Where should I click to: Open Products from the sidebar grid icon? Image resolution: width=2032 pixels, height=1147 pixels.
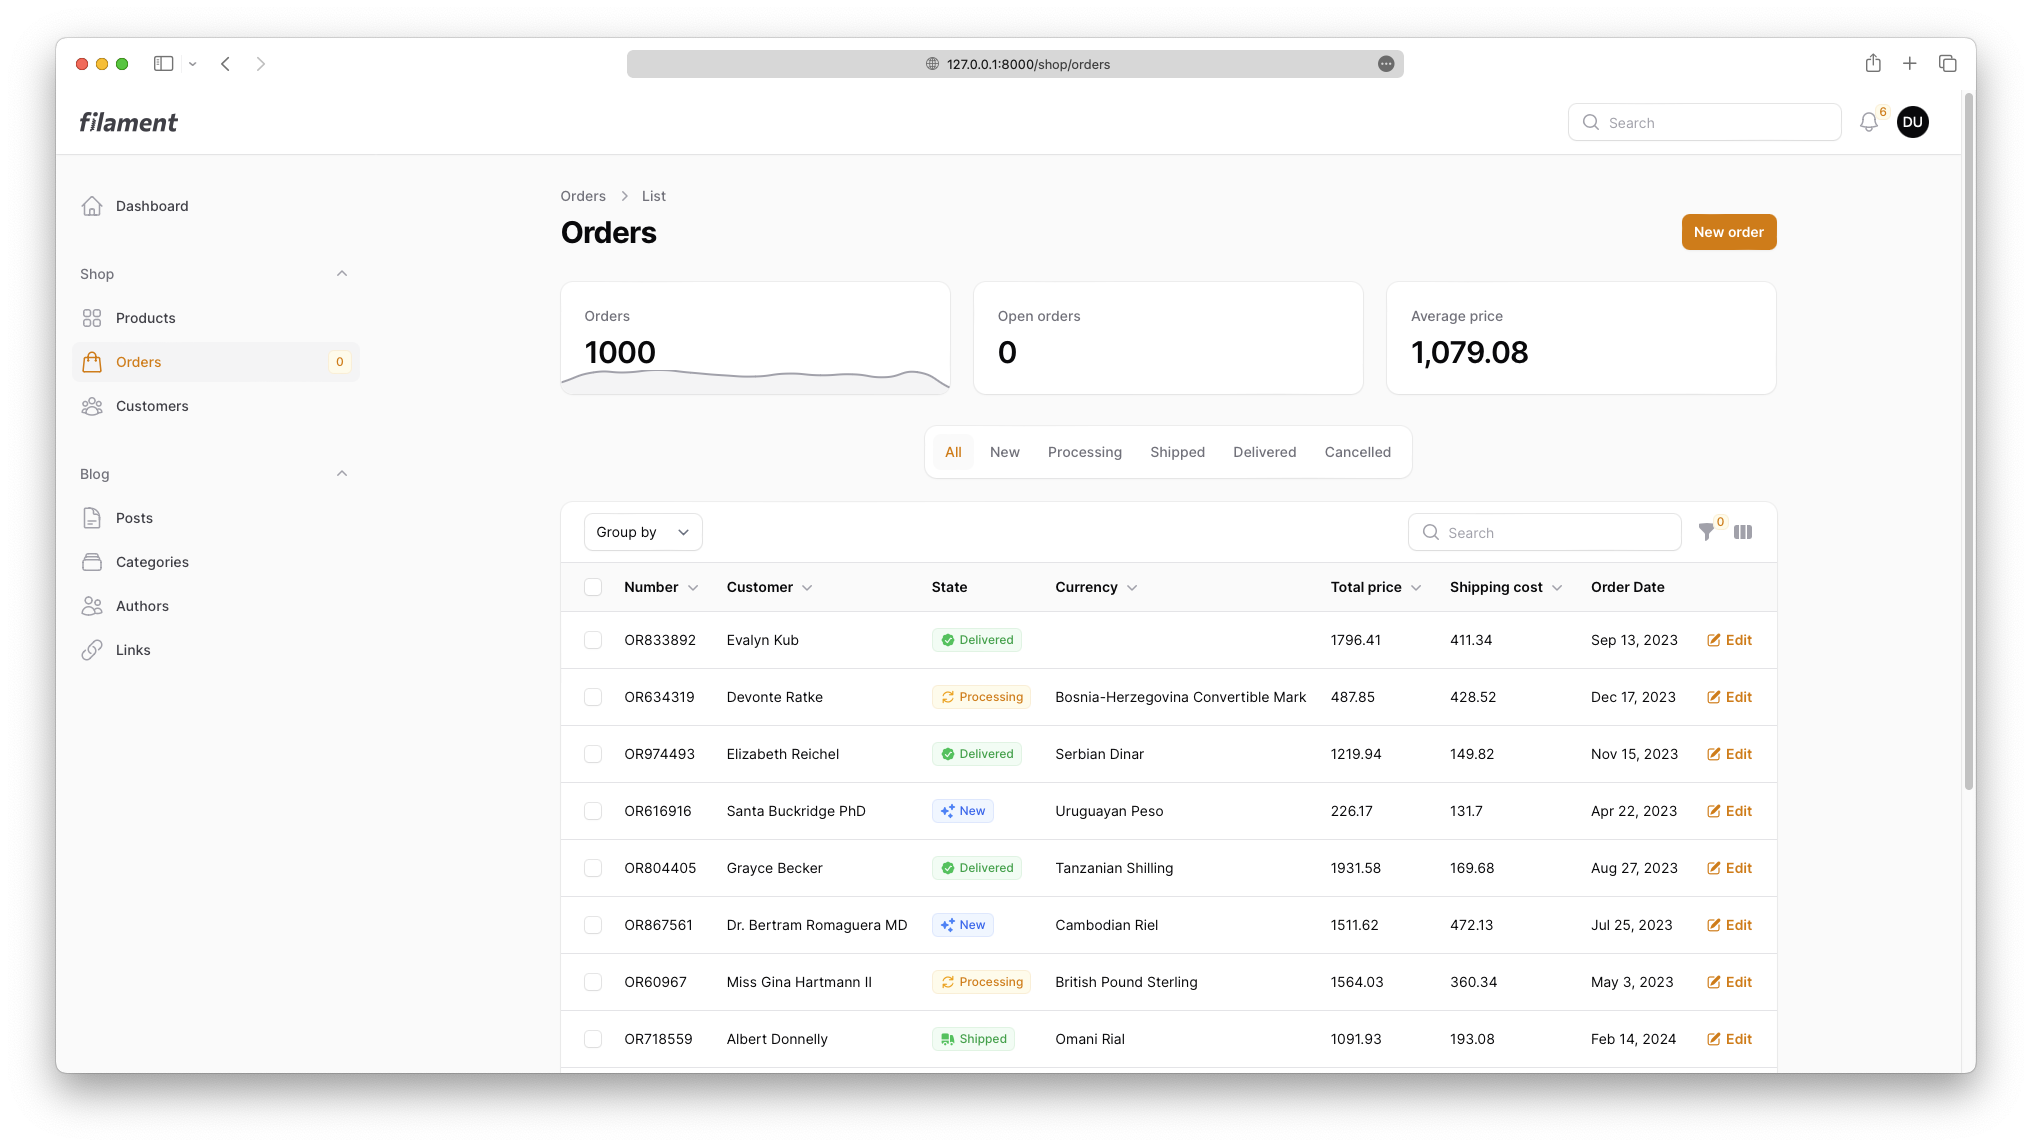click(92, 318)
